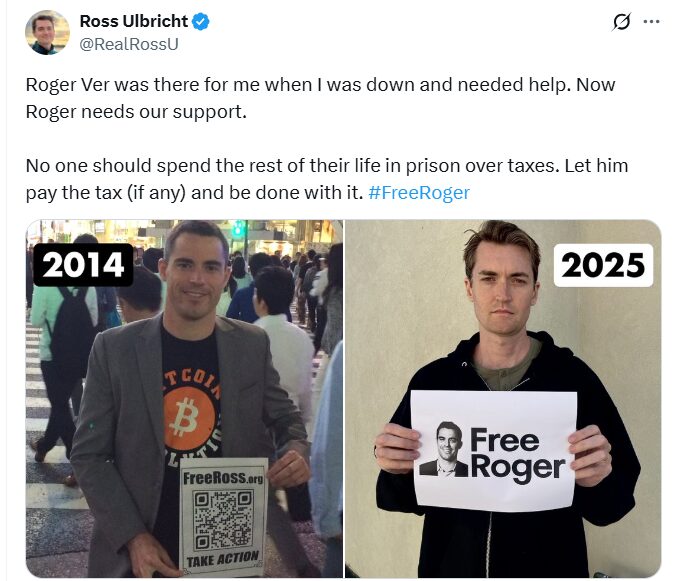The width and height of the screenshot is (676, 581).
Task: Click the FreeROSS.org text on the sign
Action: [x=222, y=478]
